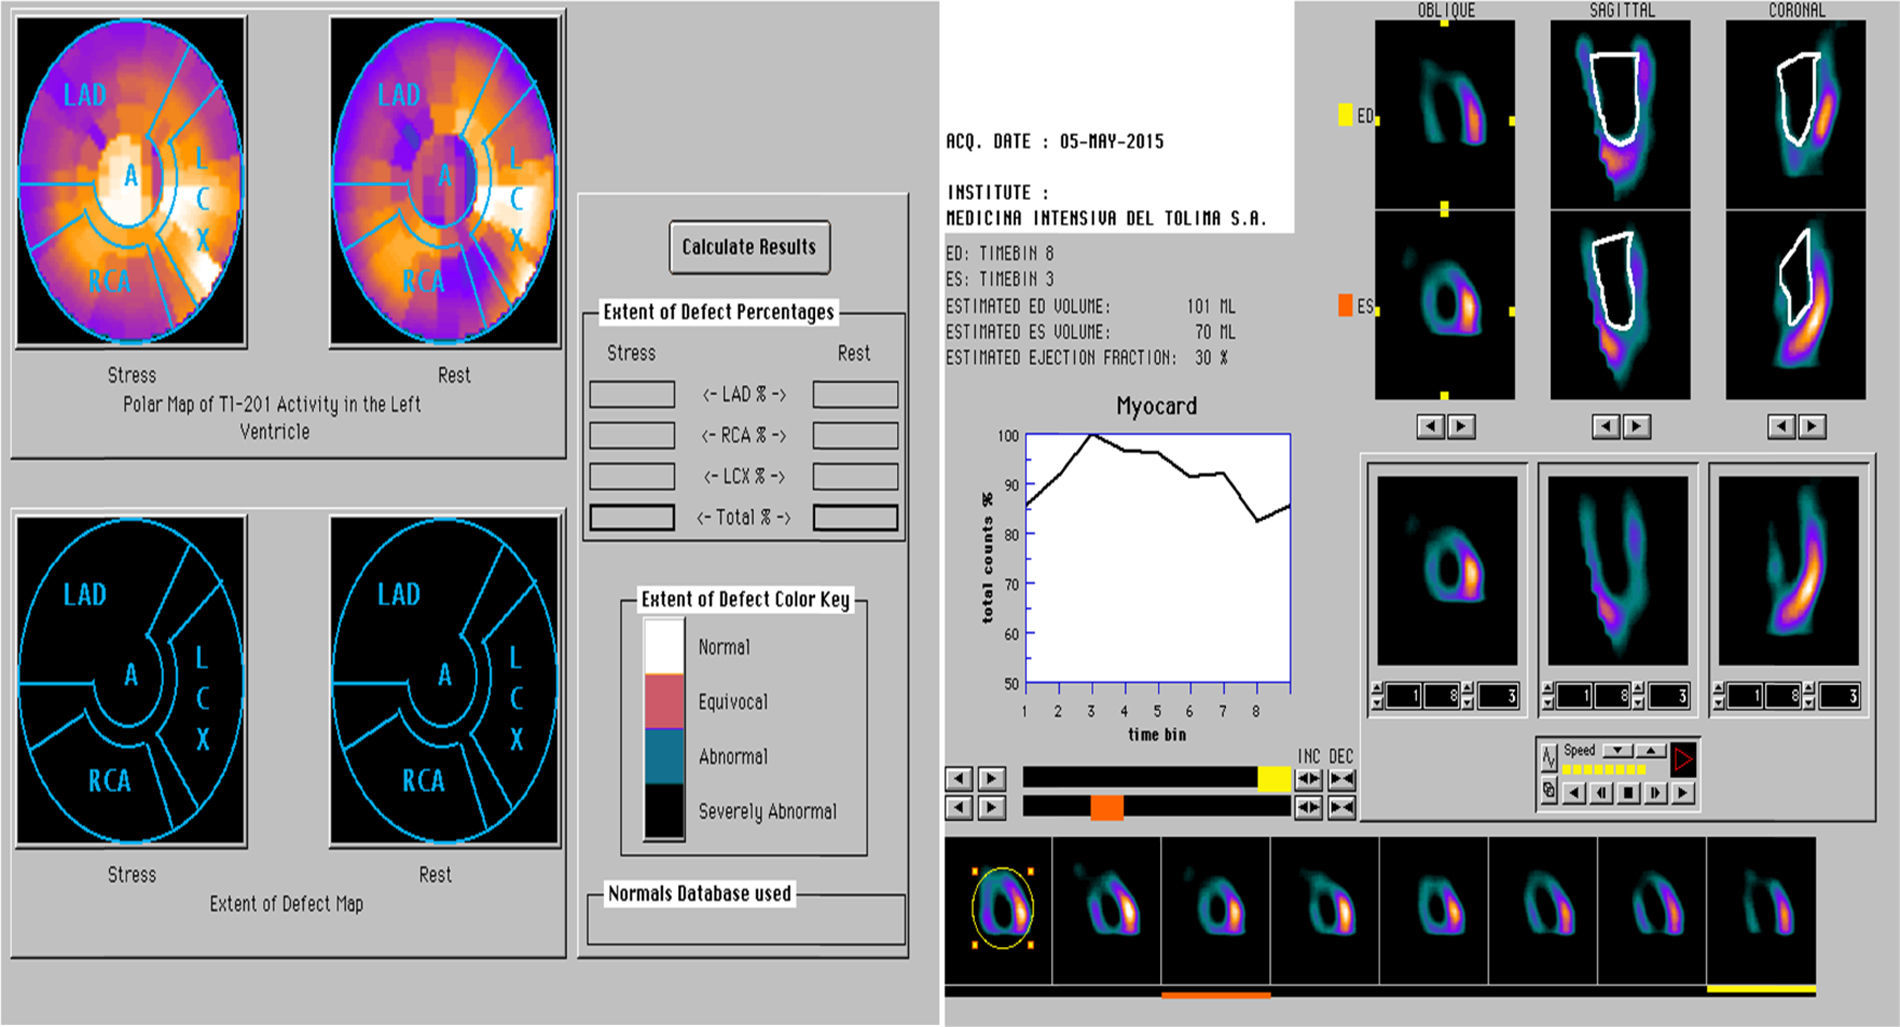The width and height of the screenshot is (1900, 1027).
Task: Click the stop button in cine controls
Action: [1628, 793]
